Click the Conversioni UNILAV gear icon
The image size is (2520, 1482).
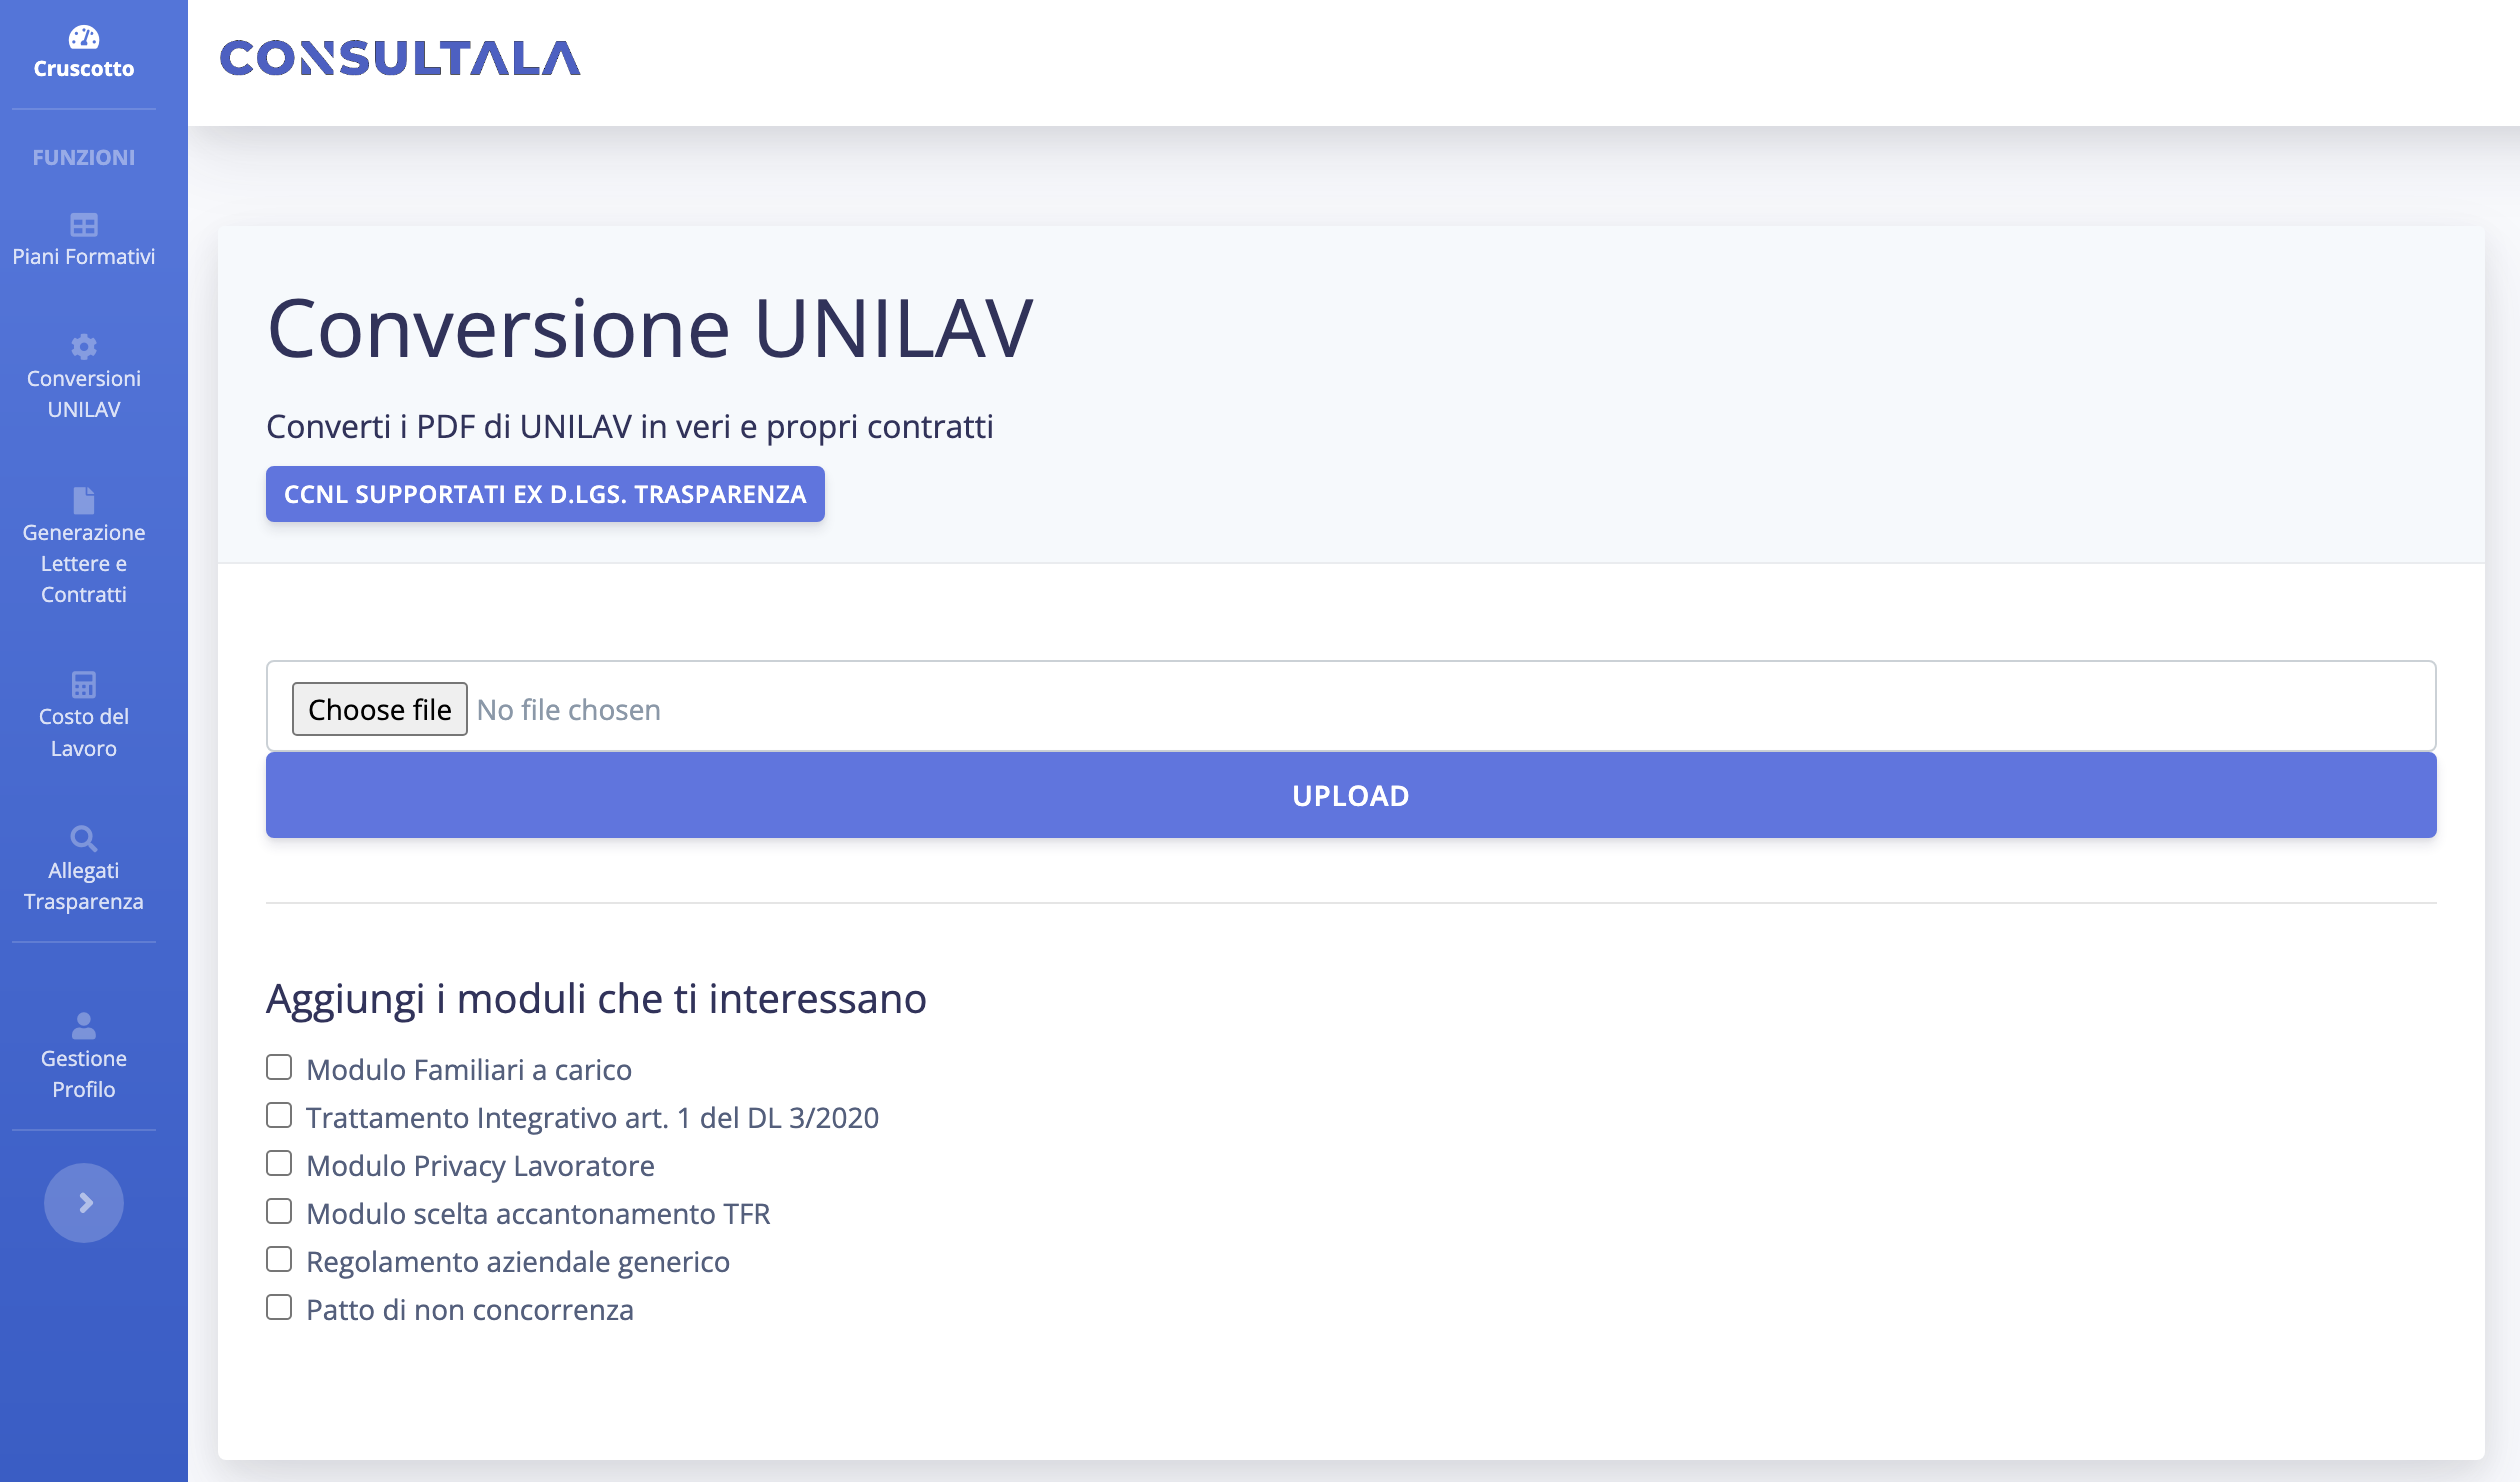coord(84,347)
